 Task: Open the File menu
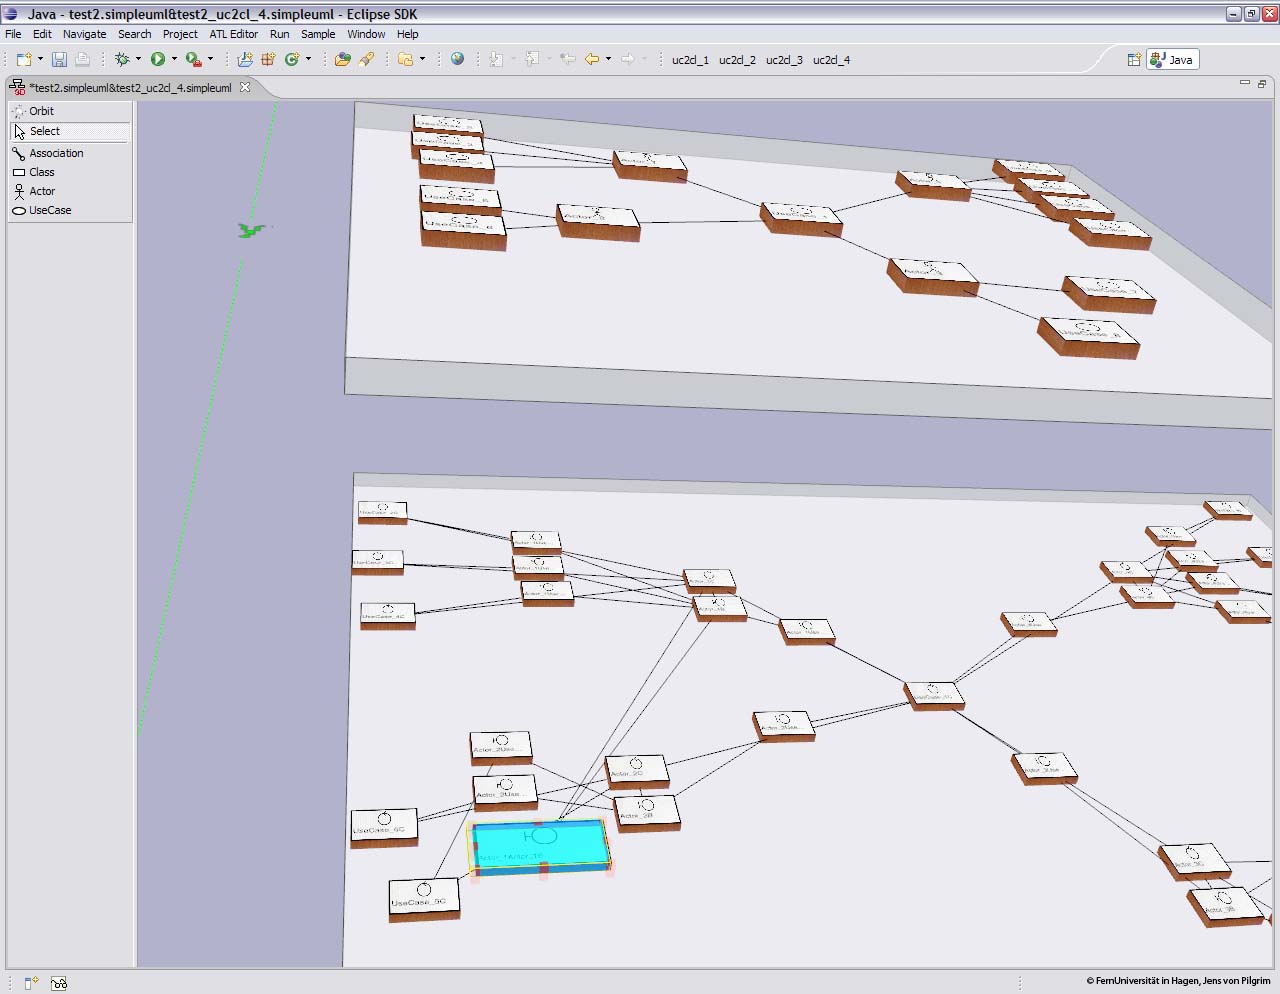tap(13, 34)
